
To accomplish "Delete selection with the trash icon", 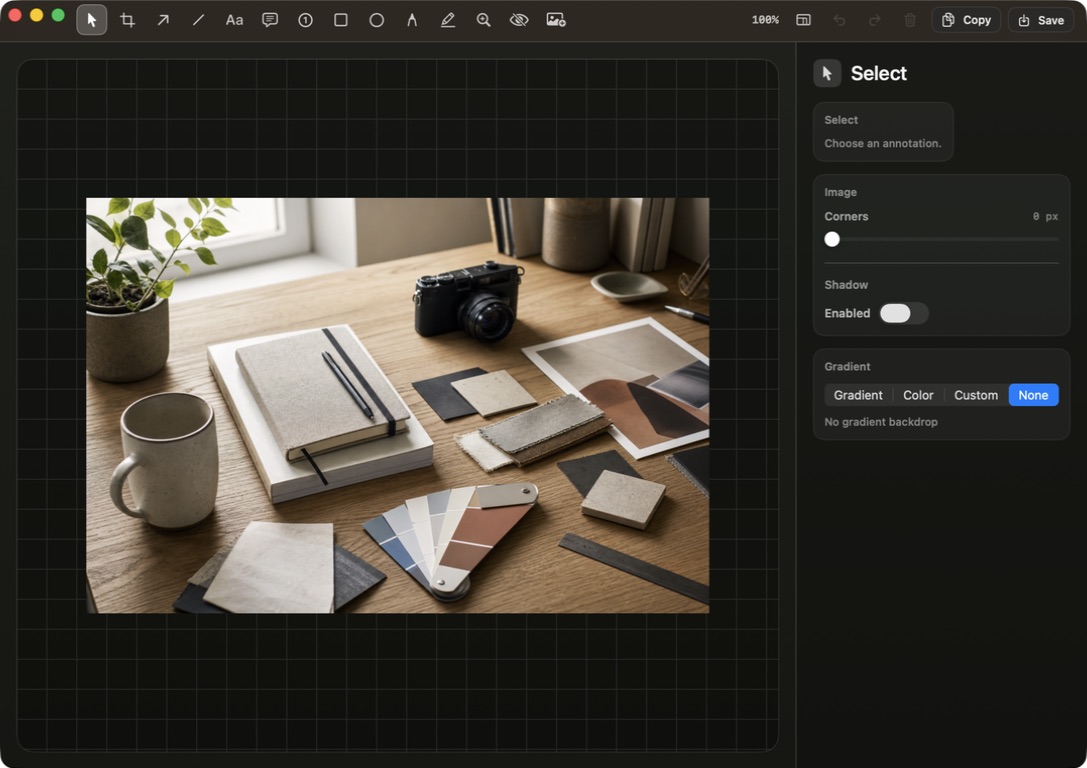I will pyautogui.click(x=910, y=20).
